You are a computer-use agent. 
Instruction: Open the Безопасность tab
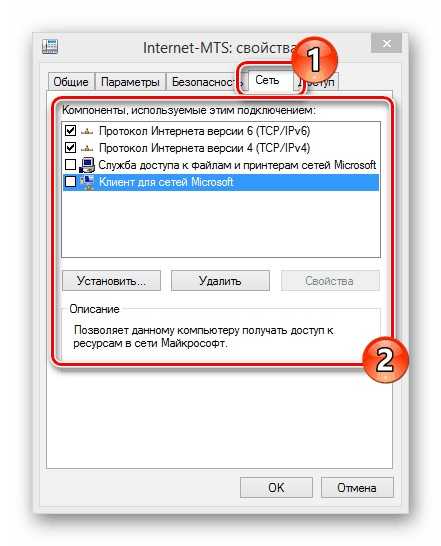[x=203, y=82]
